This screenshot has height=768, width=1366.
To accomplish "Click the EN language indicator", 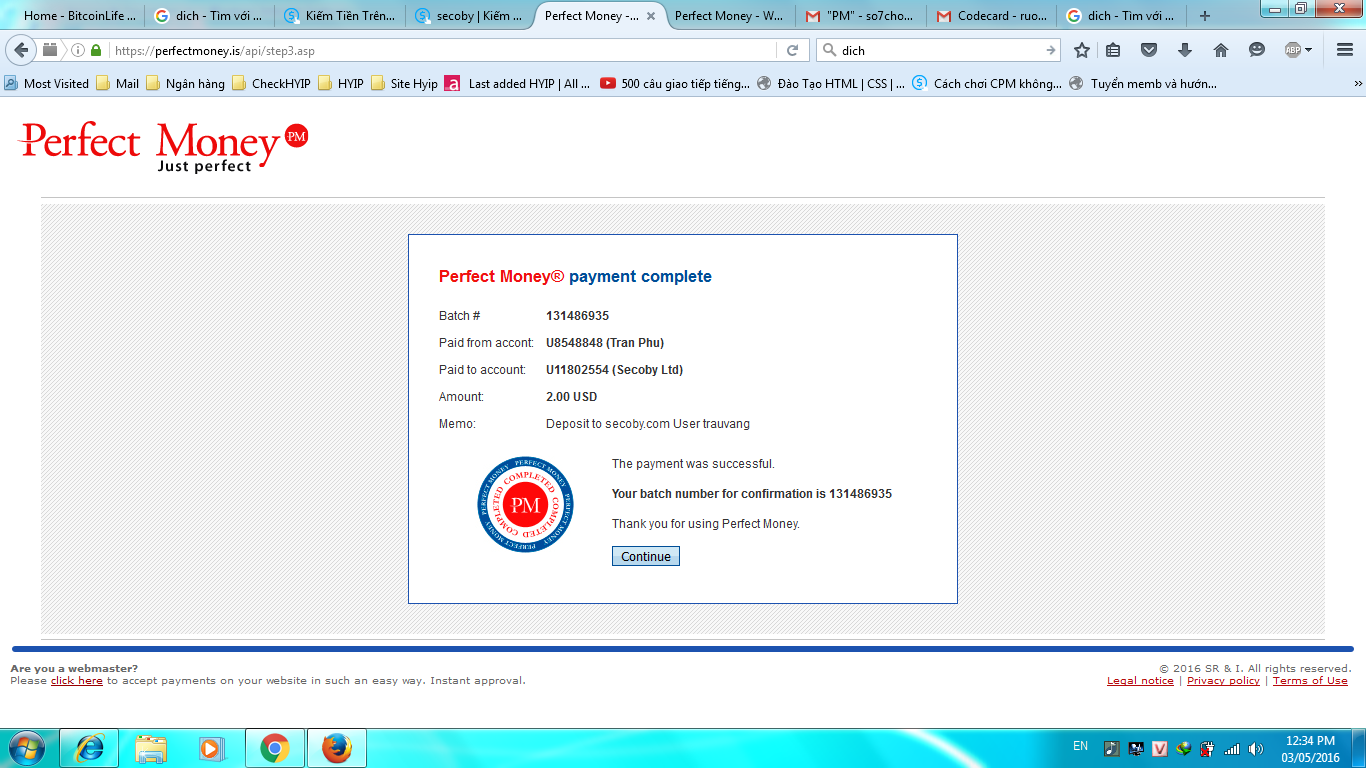I will (x=1080, y=746).
